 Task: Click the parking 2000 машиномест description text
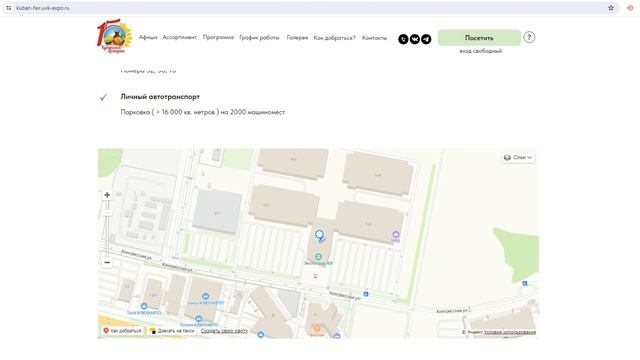202,112
